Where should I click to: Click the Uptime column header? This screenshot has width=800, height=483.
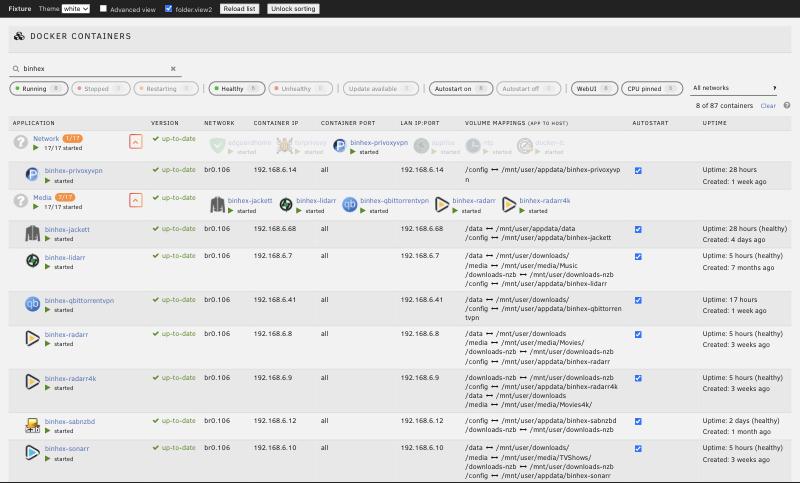[714, 123]
